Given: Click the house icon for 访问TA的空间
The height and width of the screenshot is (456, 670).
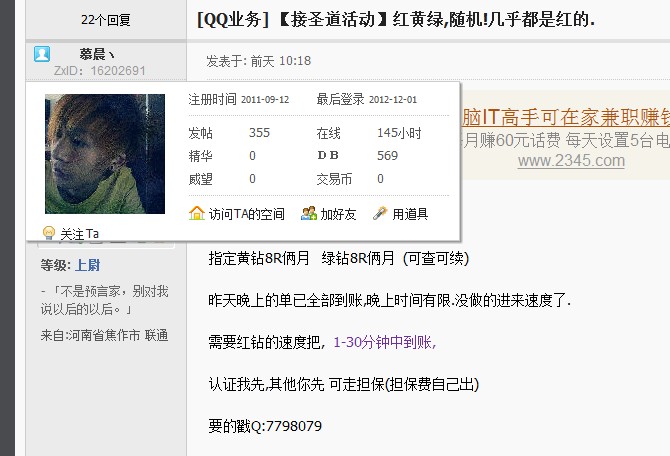Looking at the screenshot, I should click(x=197, y=213).
